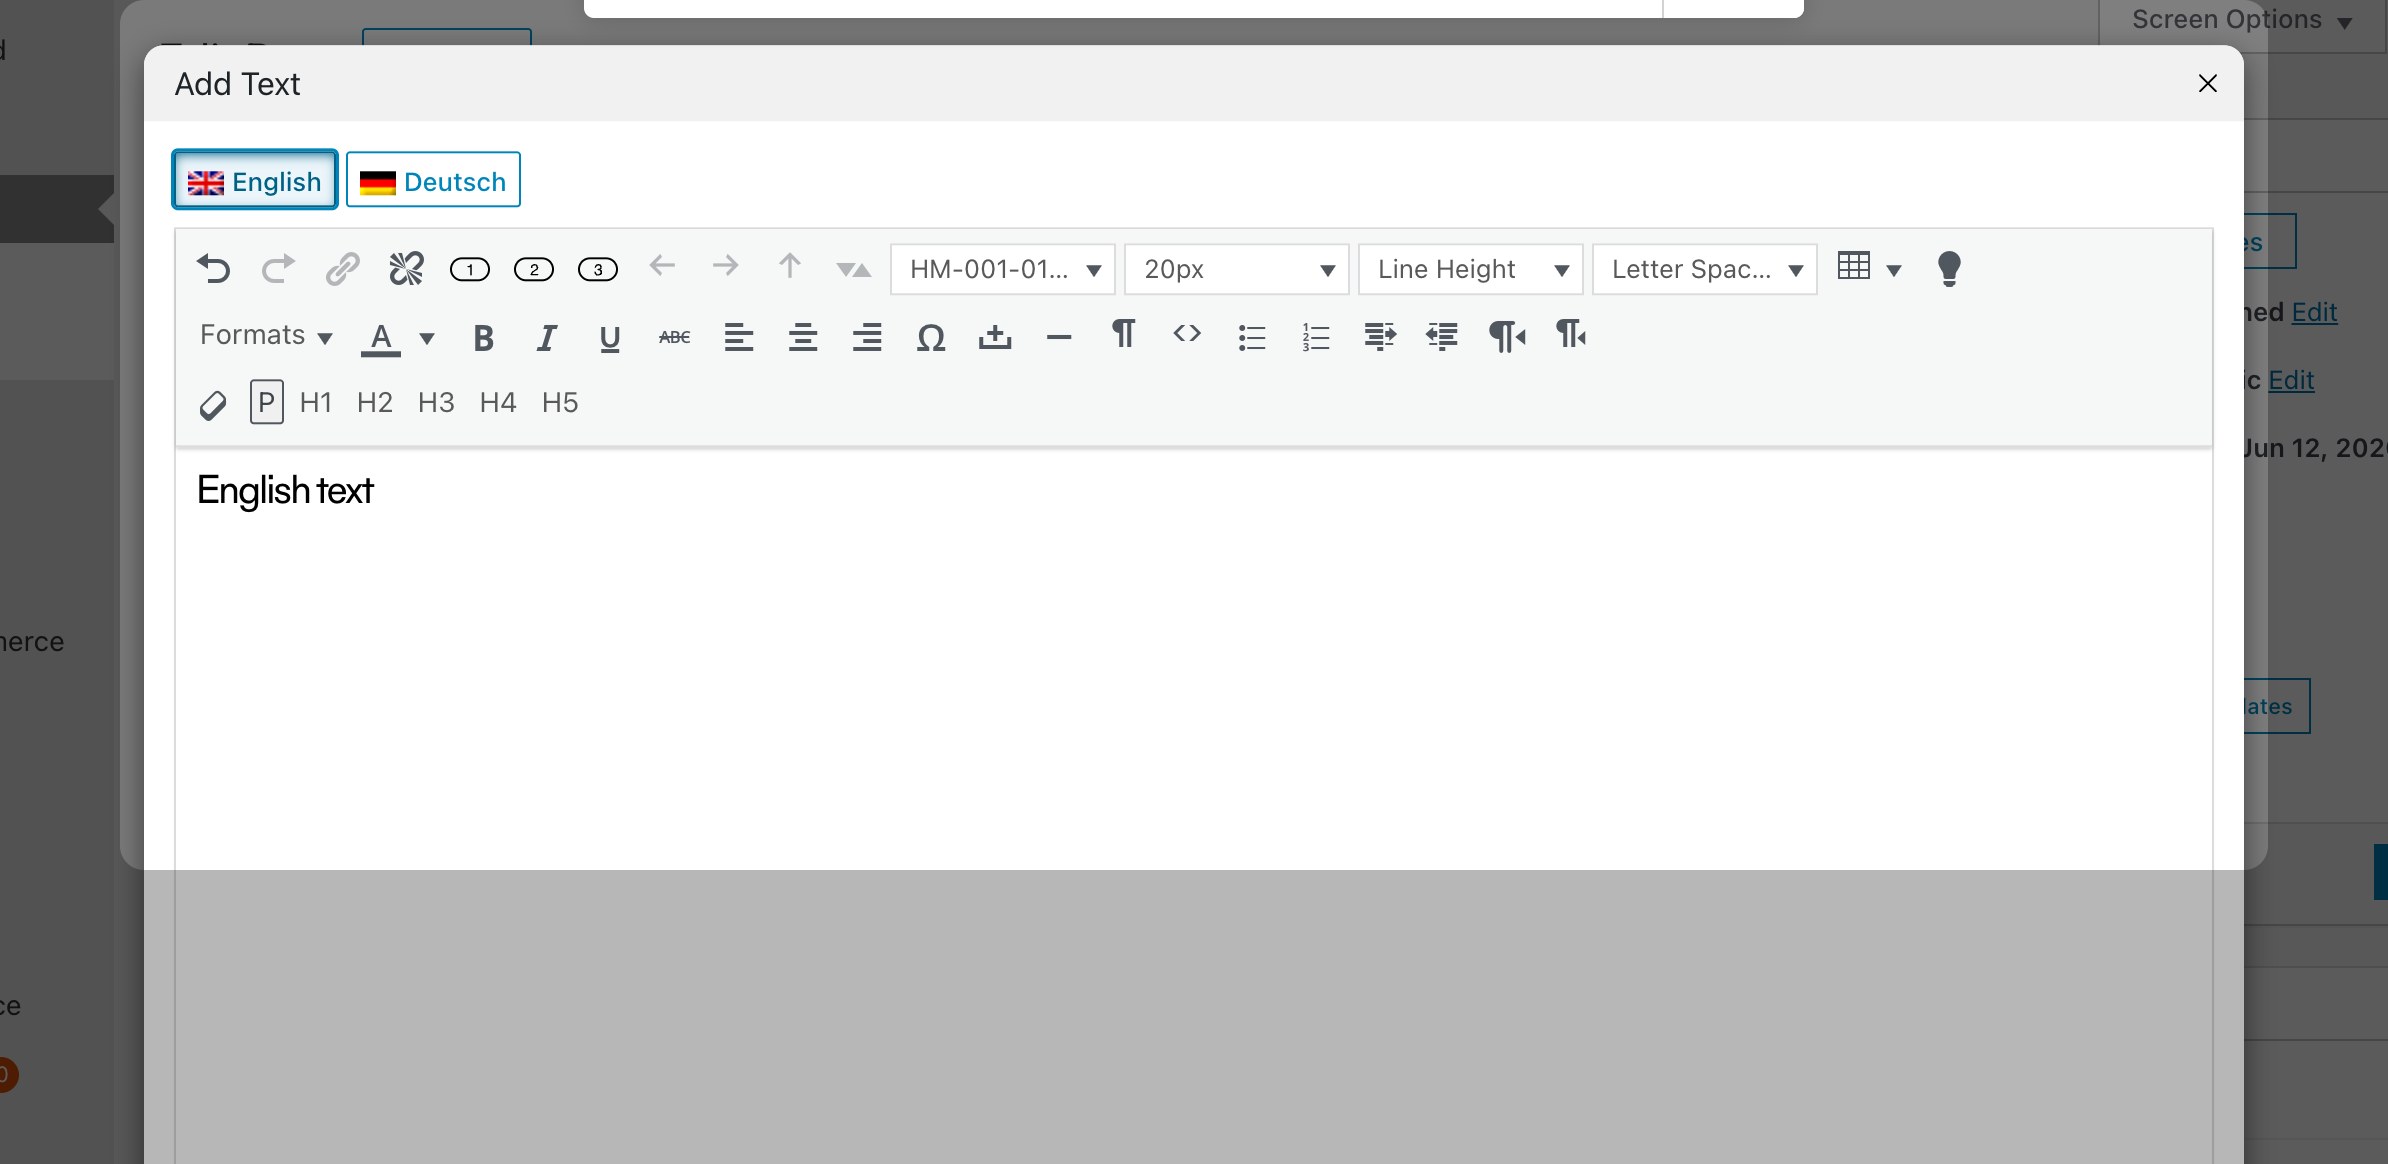Insert special character with Omega icon
This screenshot has height=1164, width=2388.
click(x=931, y=338)
